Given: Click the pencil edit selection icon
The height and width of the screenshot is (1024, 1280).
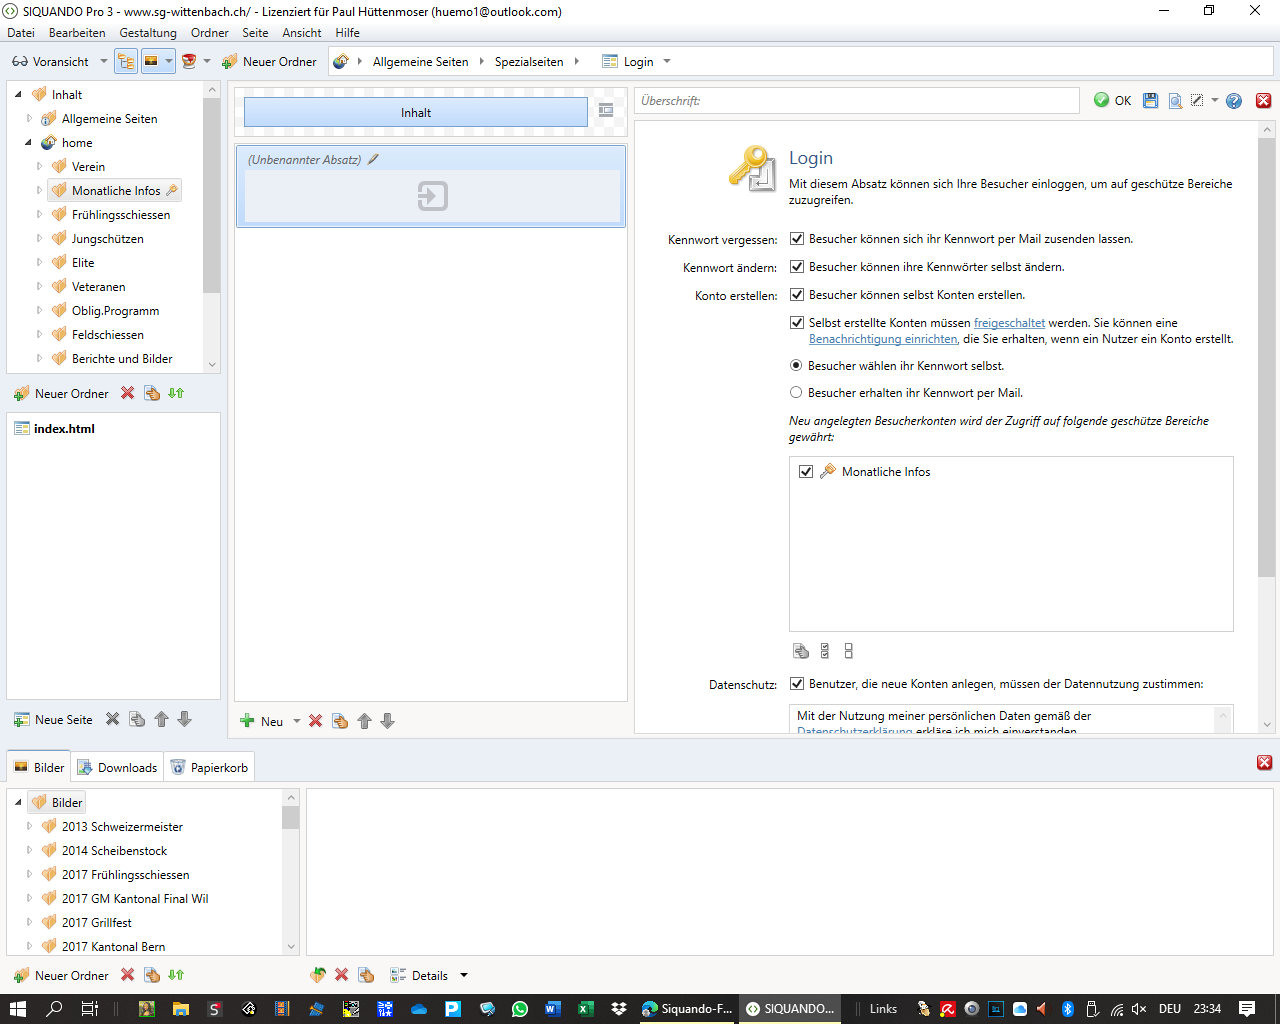Looking at the screenshot, I should click(x=1197, y=100).
